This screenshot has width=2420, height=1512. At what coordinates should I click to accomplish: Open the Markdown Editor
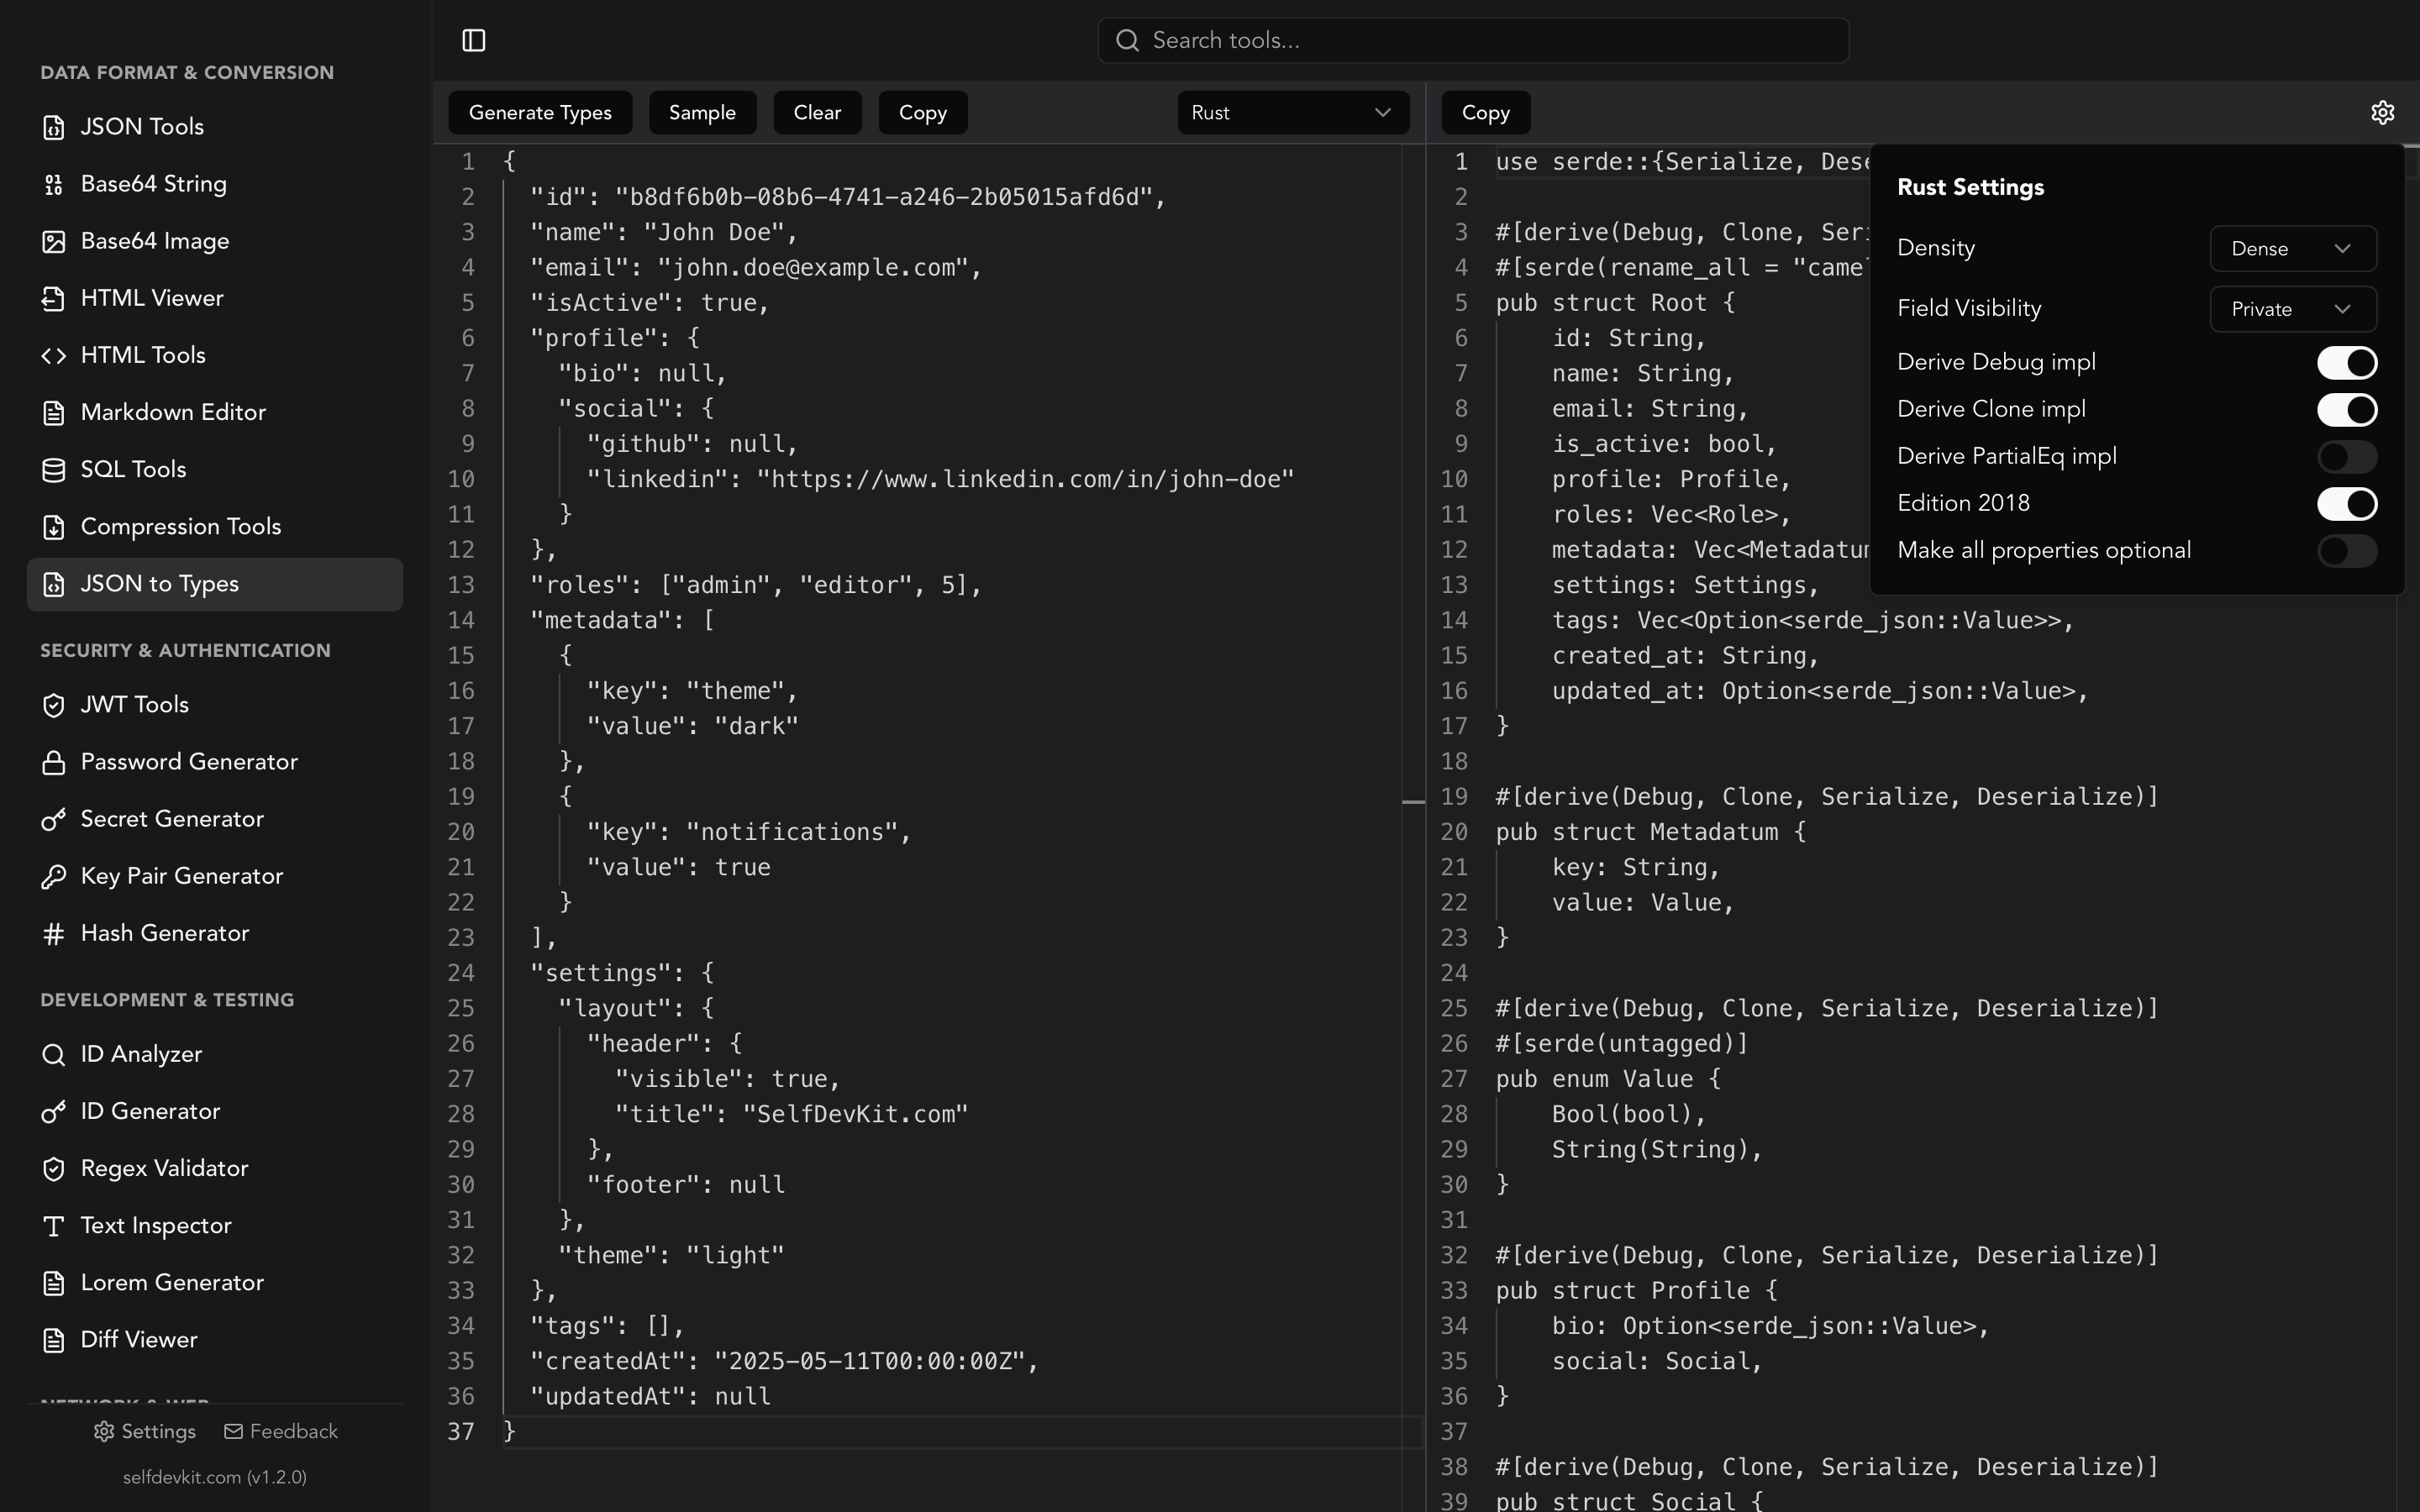click(x=173, y=411)
